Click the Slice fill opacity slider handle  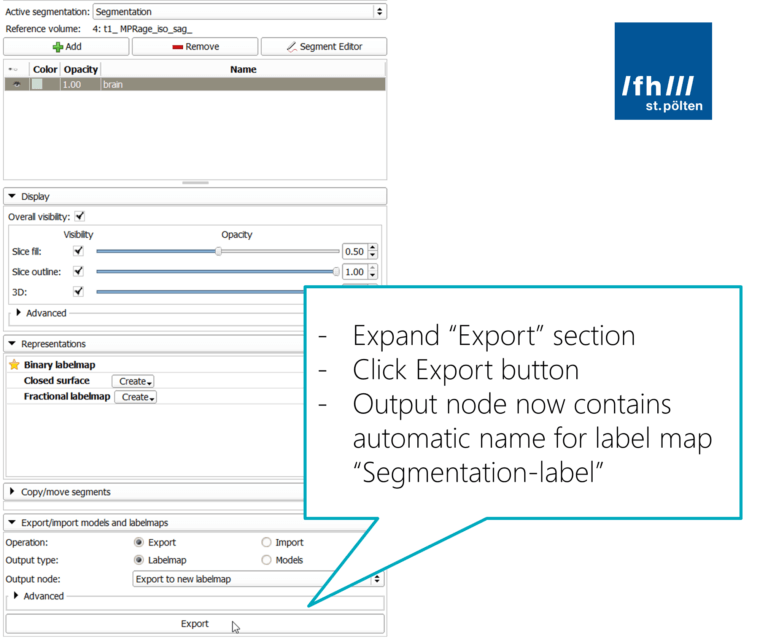(218, 252)
